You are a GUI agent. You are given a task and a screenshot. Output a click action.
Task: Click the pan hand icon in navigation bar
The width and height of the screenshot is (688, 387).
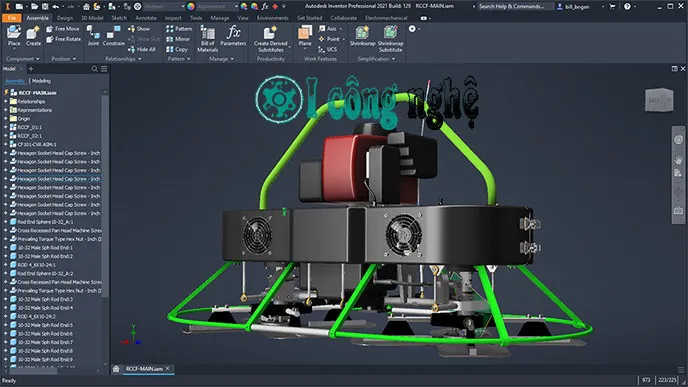coord(678,159)
